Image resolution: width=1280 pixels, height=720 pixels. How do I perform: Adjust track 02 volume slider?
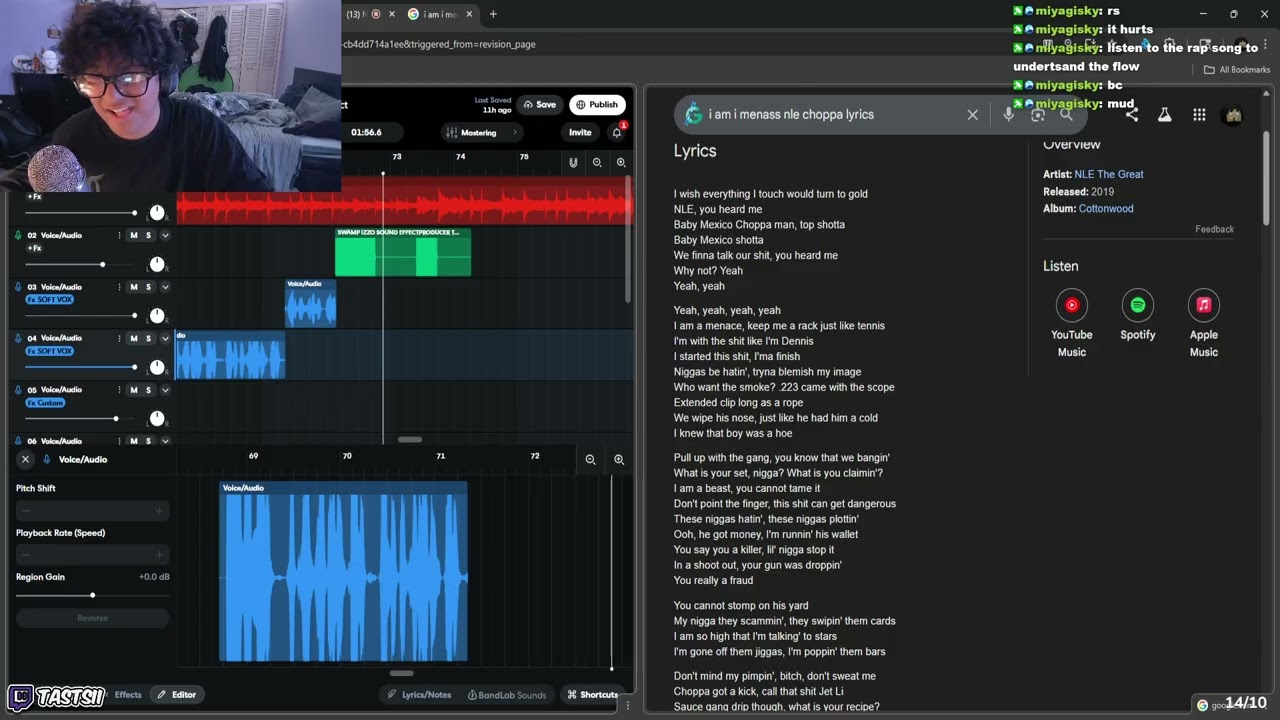click(x=80, y=264)
